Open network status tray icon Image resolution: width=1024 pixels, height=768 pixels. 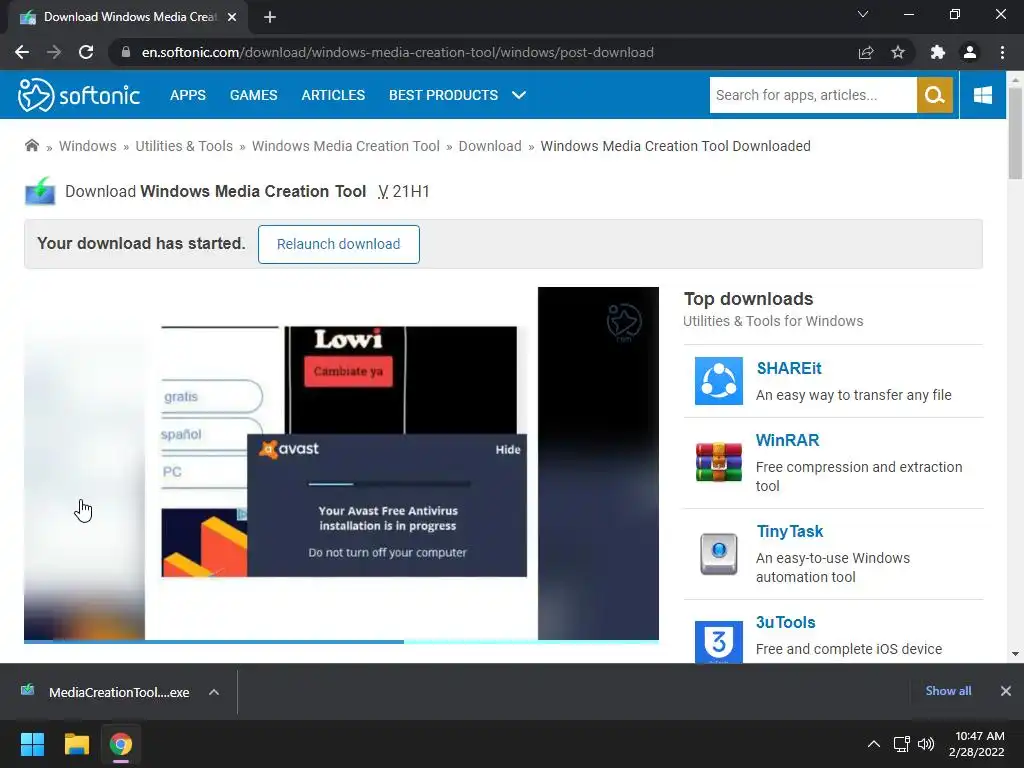902,744
